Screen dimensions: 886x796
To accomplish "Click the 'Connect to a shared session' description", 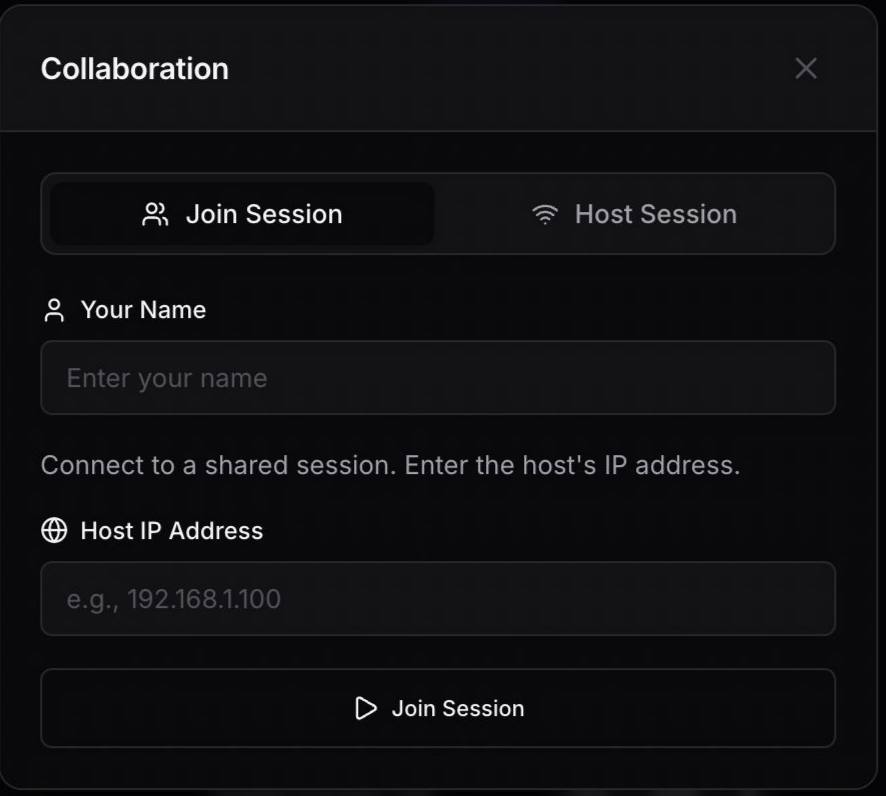I will pyautogui.click(x=390, y=465).
